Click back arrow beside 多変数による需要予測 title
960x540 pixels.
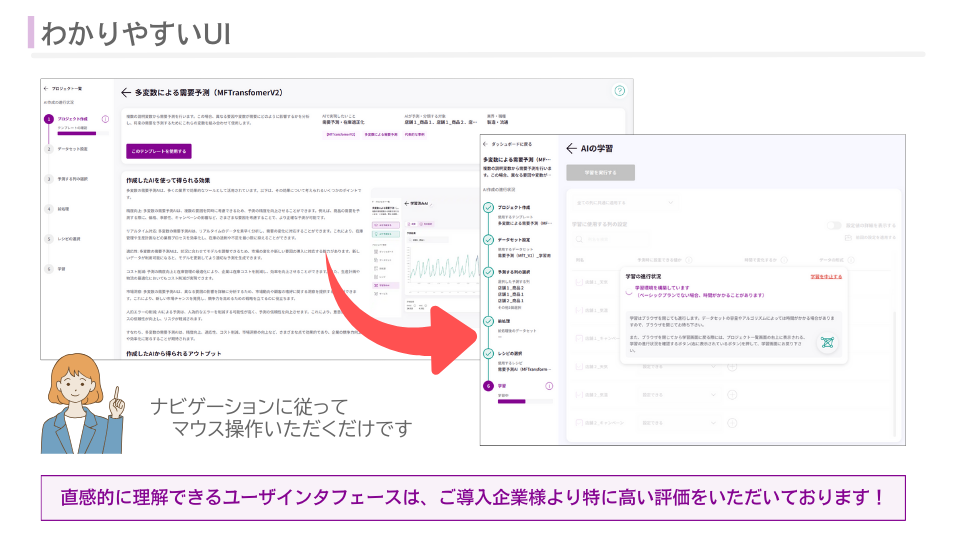[126, 92]
